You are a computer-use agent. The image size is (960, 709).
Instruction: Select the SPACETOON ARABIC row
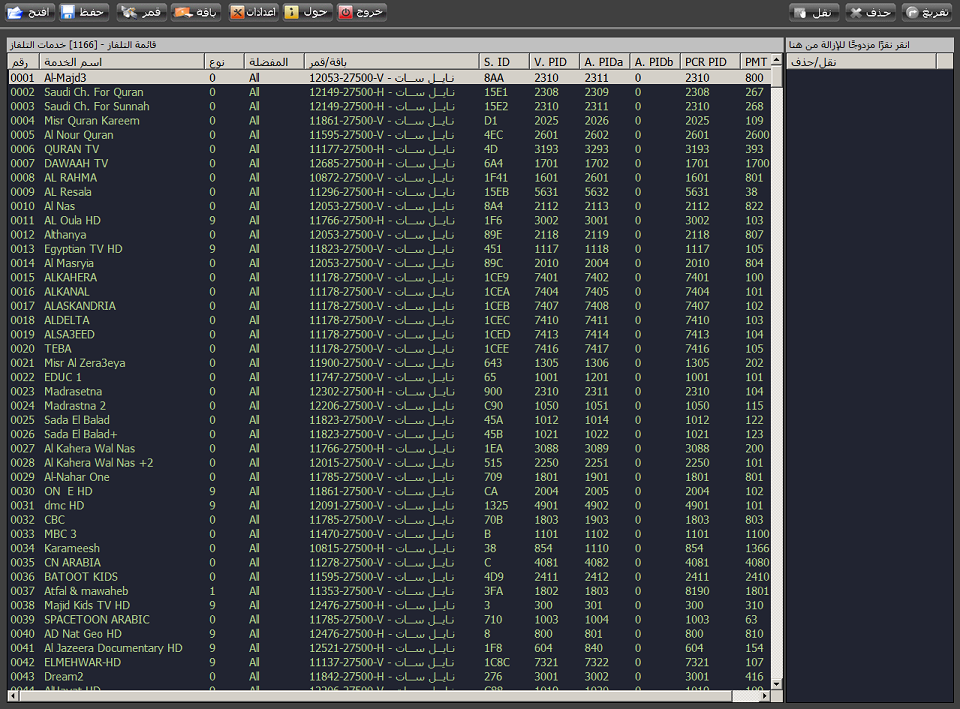pos(389,620)
